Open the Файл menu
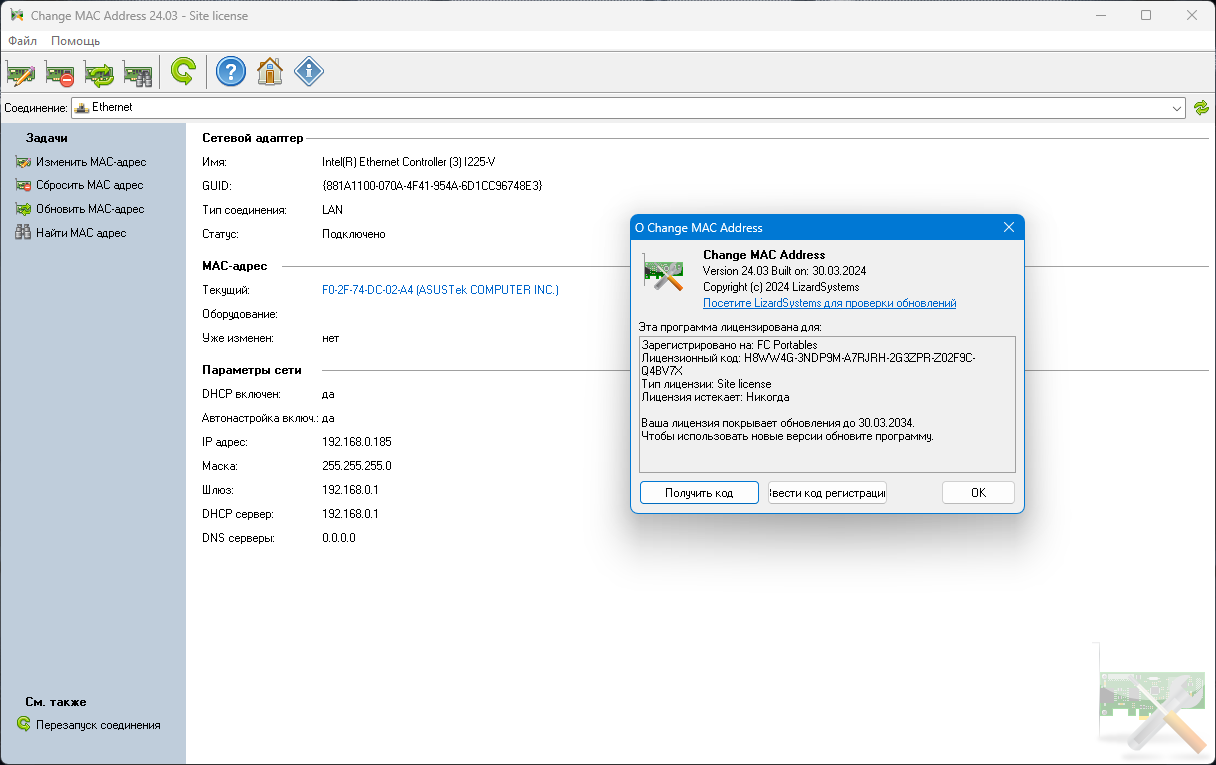 click(x=22, y=41)
